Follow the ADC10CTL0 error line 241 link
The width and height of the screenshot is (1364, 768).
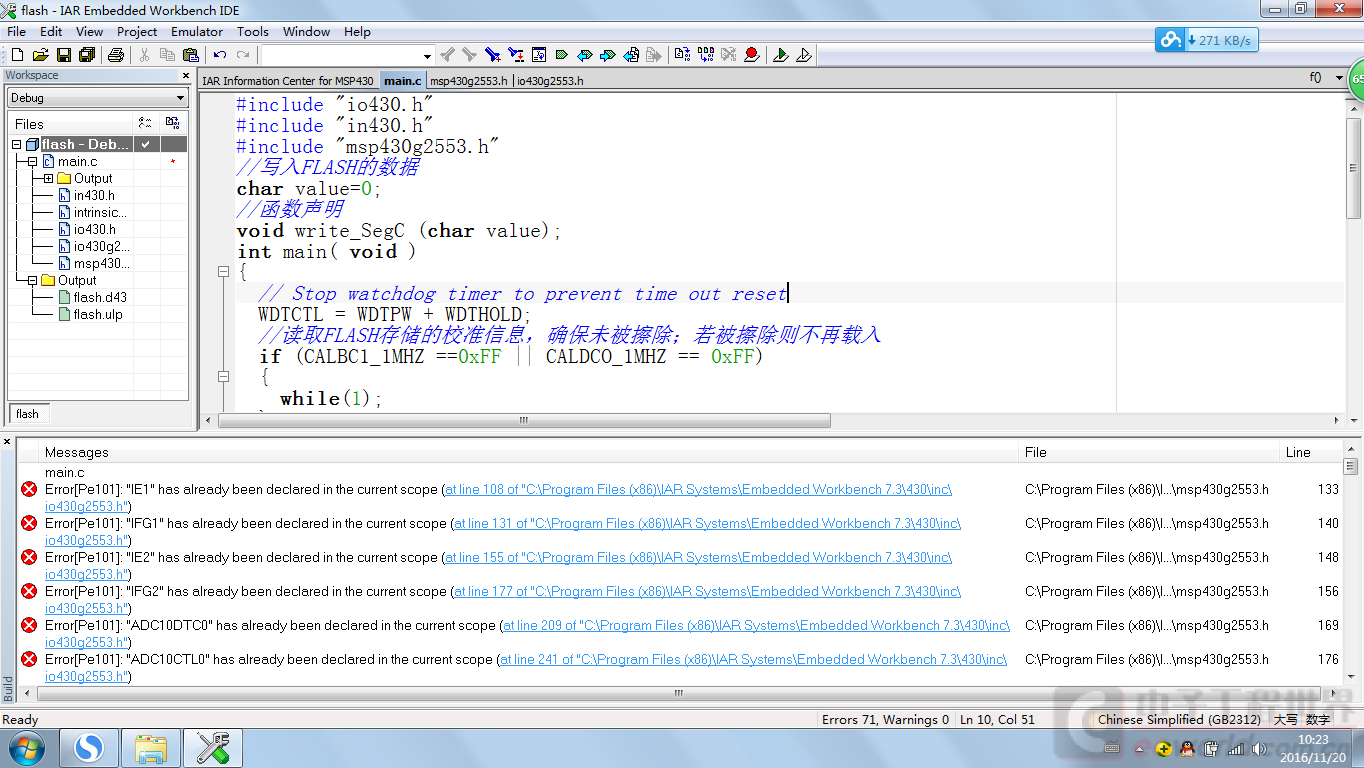tap(753, 660)
